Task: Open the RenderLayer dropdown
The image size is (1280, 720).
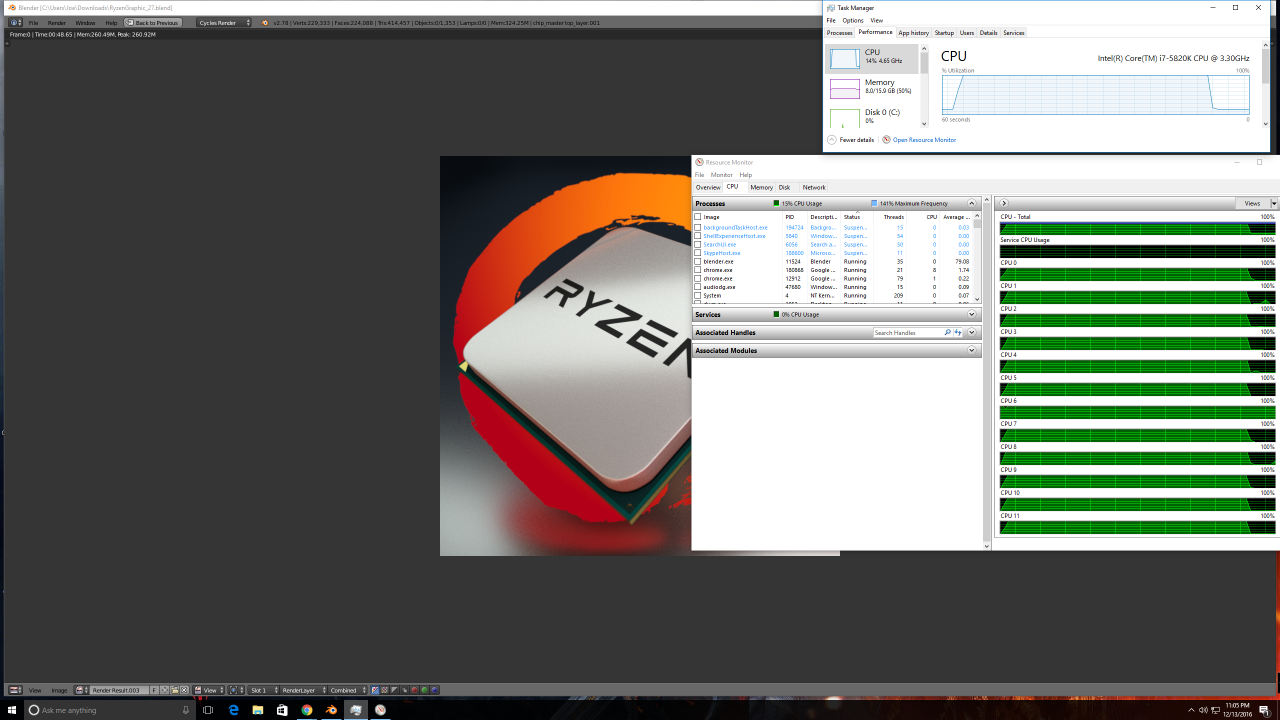Action: (x=303, y=690)
